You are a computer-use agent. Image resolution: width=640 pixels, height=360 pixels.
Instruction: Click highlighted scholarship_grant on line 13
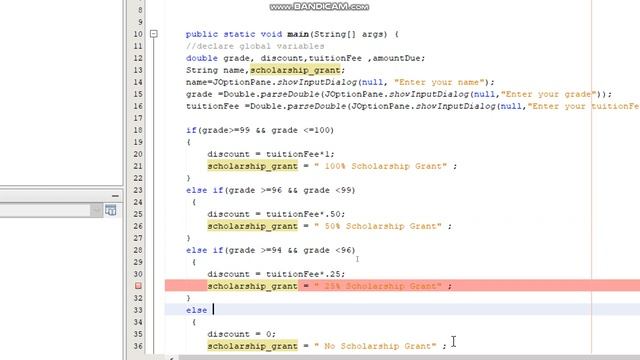tap(295, 70)
